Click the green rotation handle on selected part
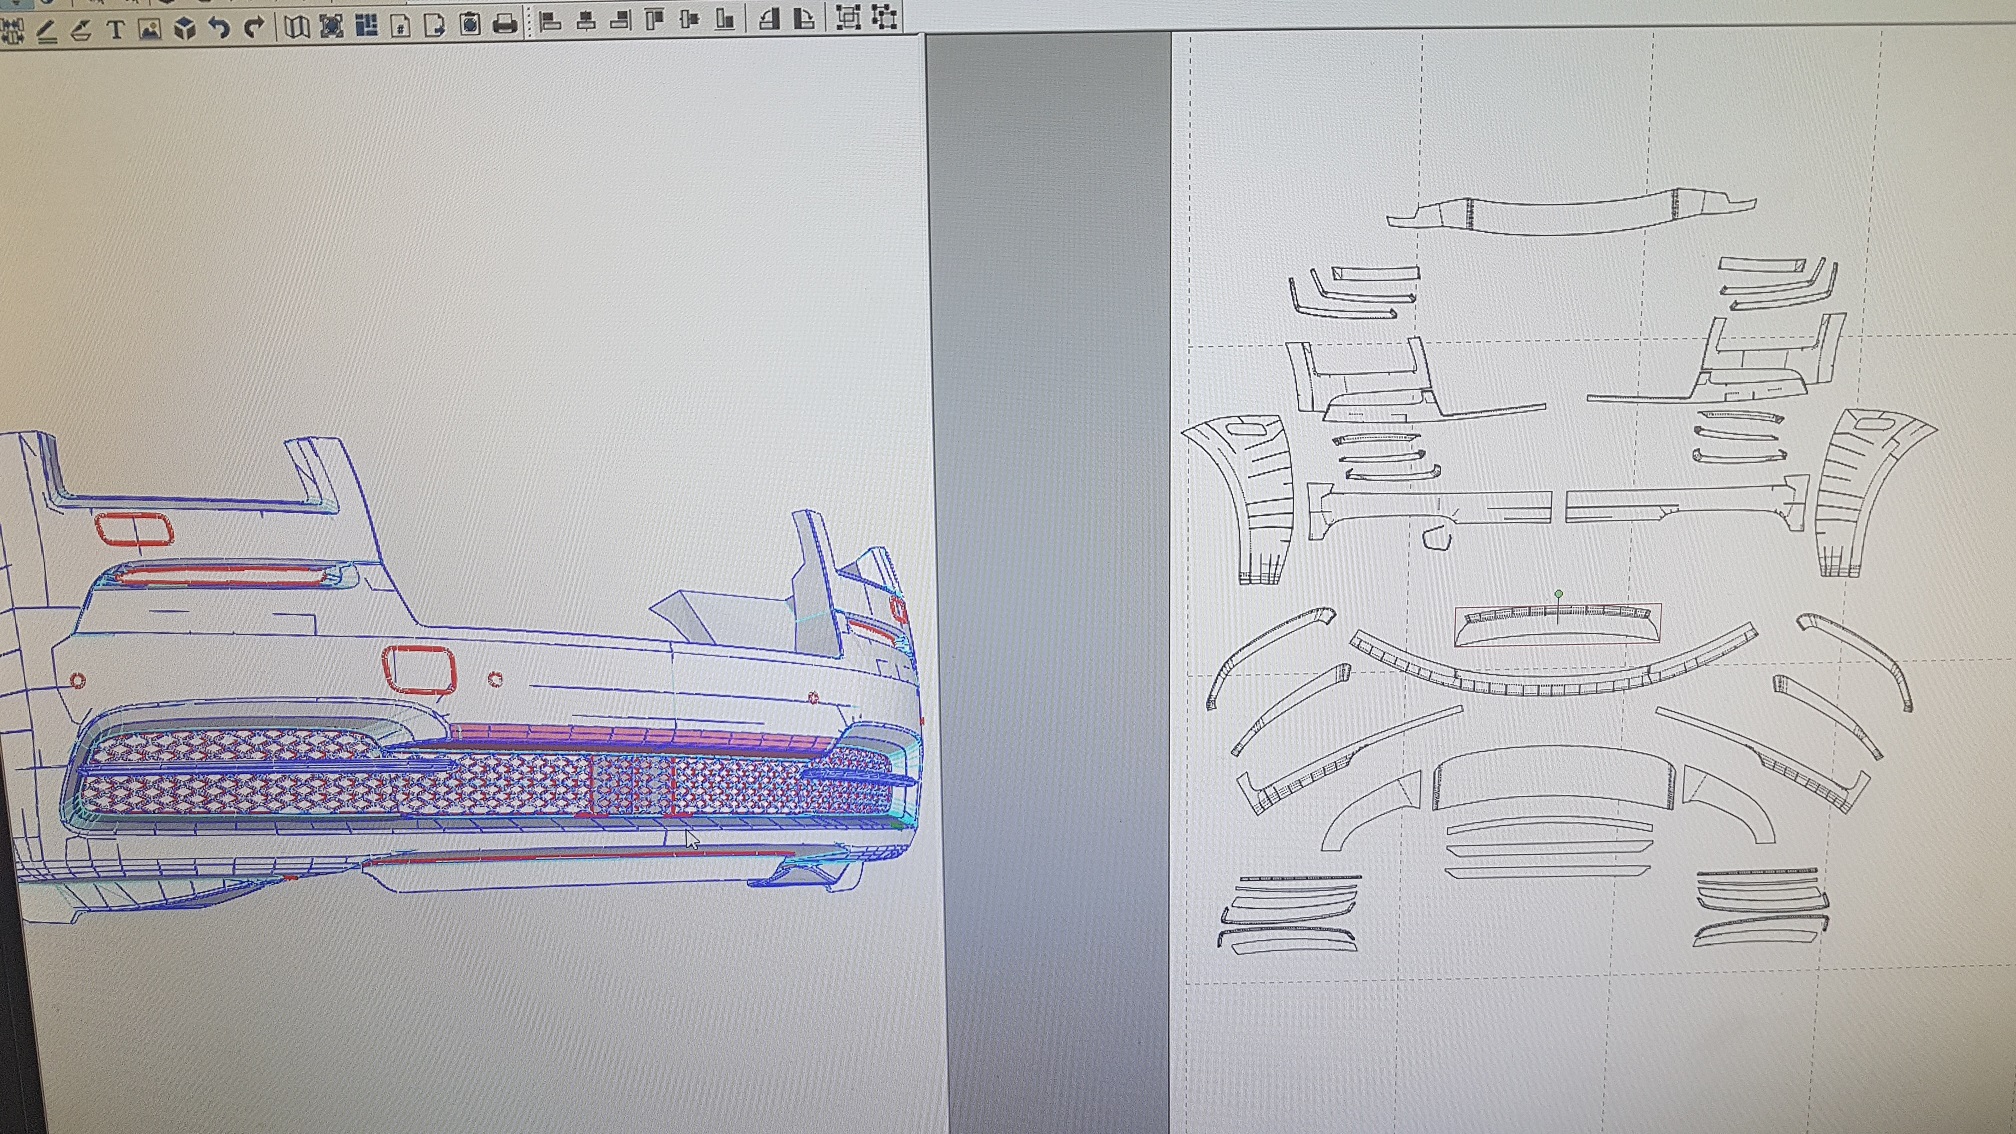The image size is (2016, 1134). (1558, 594)
